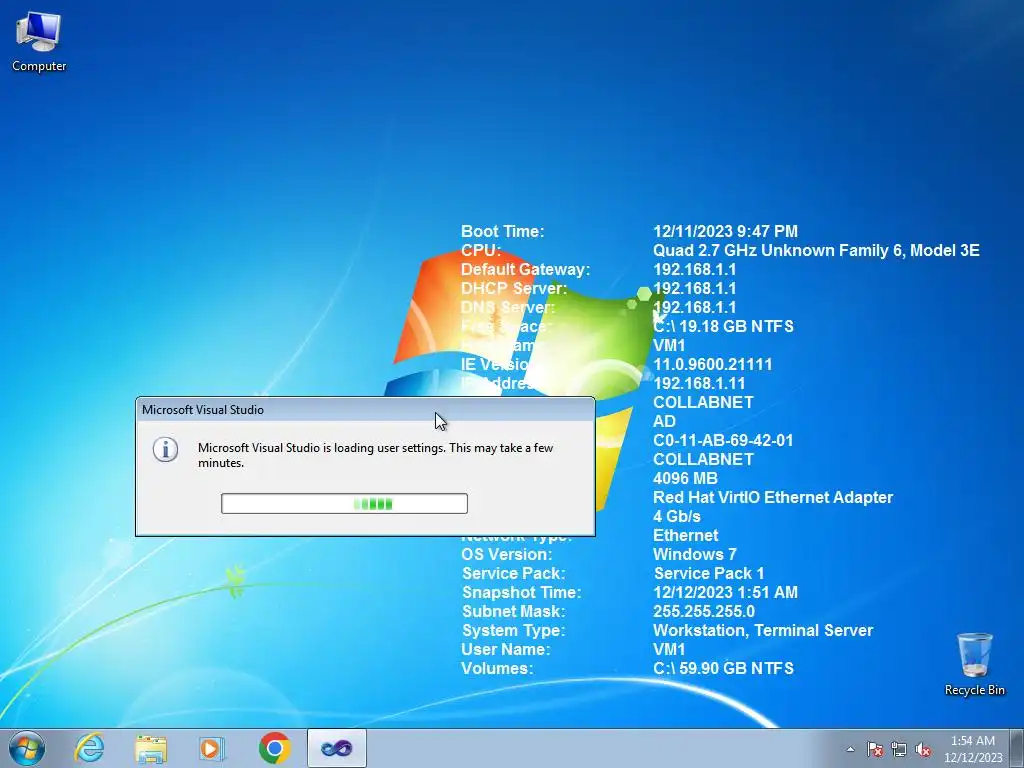The height and width of the screenshot is (768, 1024).
Task: Click Workstation, Terminal Server text
Action: point(763,630)
